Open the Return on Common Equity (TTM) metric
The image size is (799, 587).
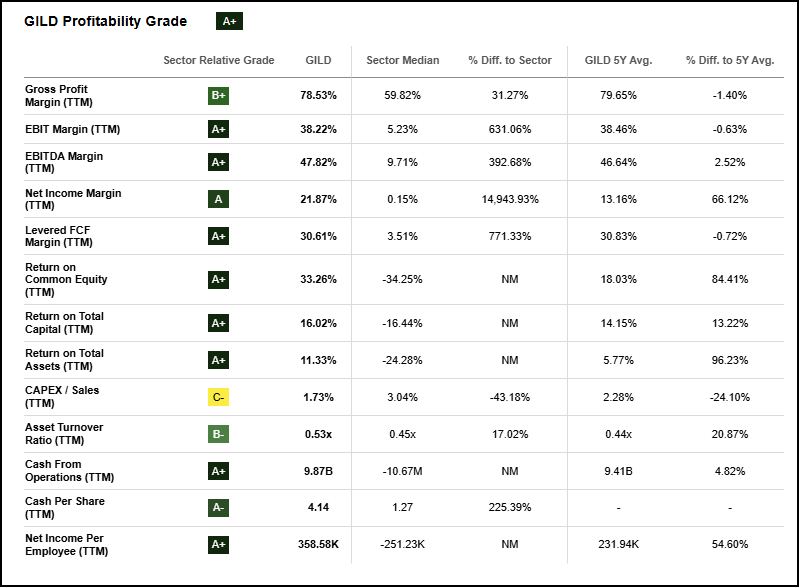[64, 279]
